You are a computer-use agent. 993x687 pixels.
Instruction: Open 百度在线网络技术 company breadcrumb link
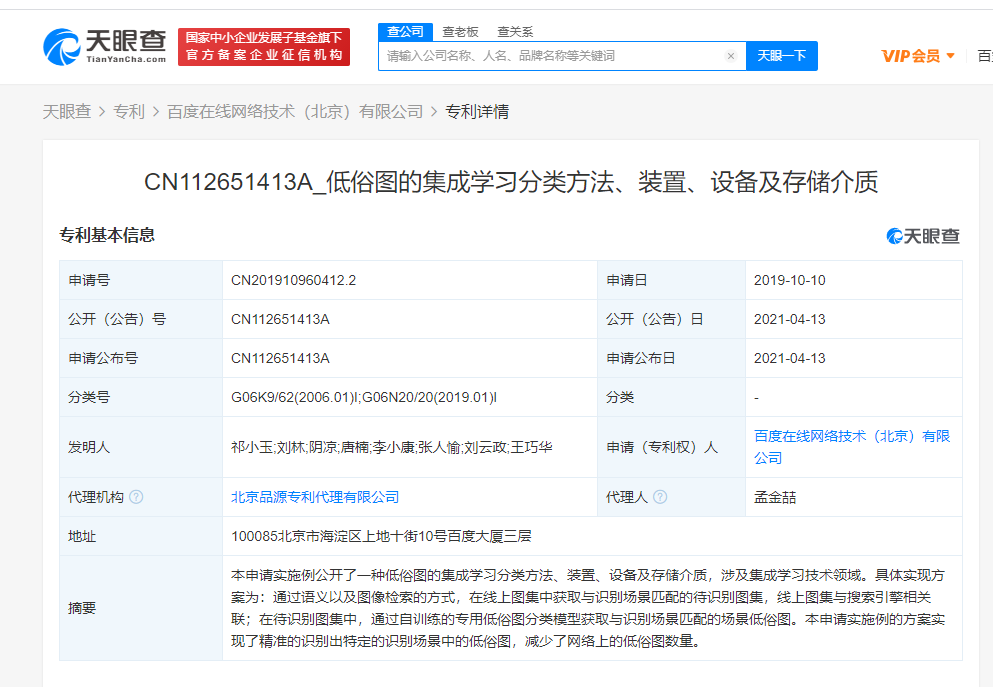click(x=295, y=112)
